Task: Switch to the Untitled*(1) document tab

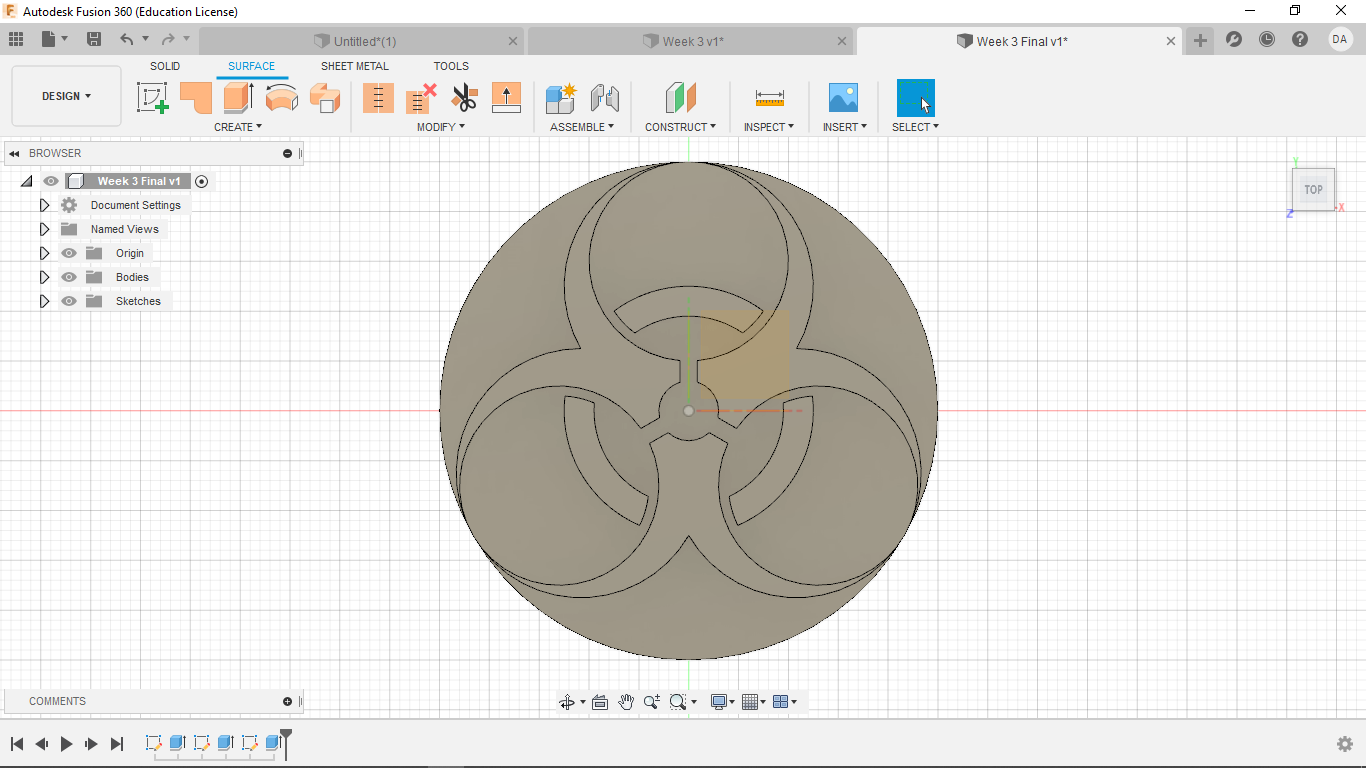Action: click(x=362, y=41)
